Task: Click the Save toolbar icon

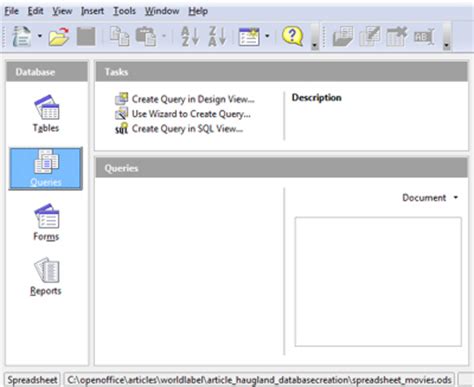Action: pos(86,36)
